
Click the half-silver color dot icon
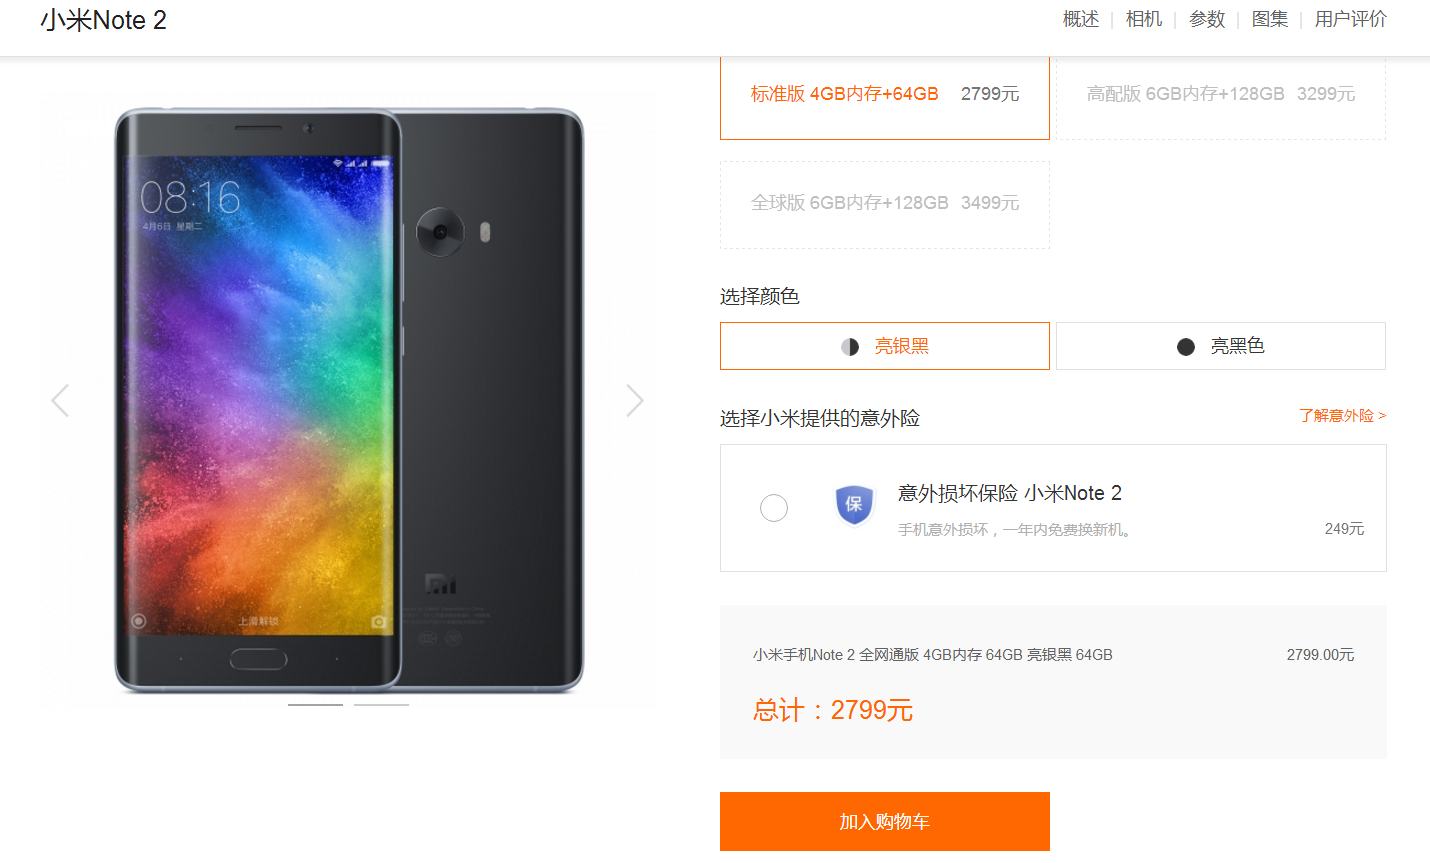pyautogui.click(x=850, y=347)
